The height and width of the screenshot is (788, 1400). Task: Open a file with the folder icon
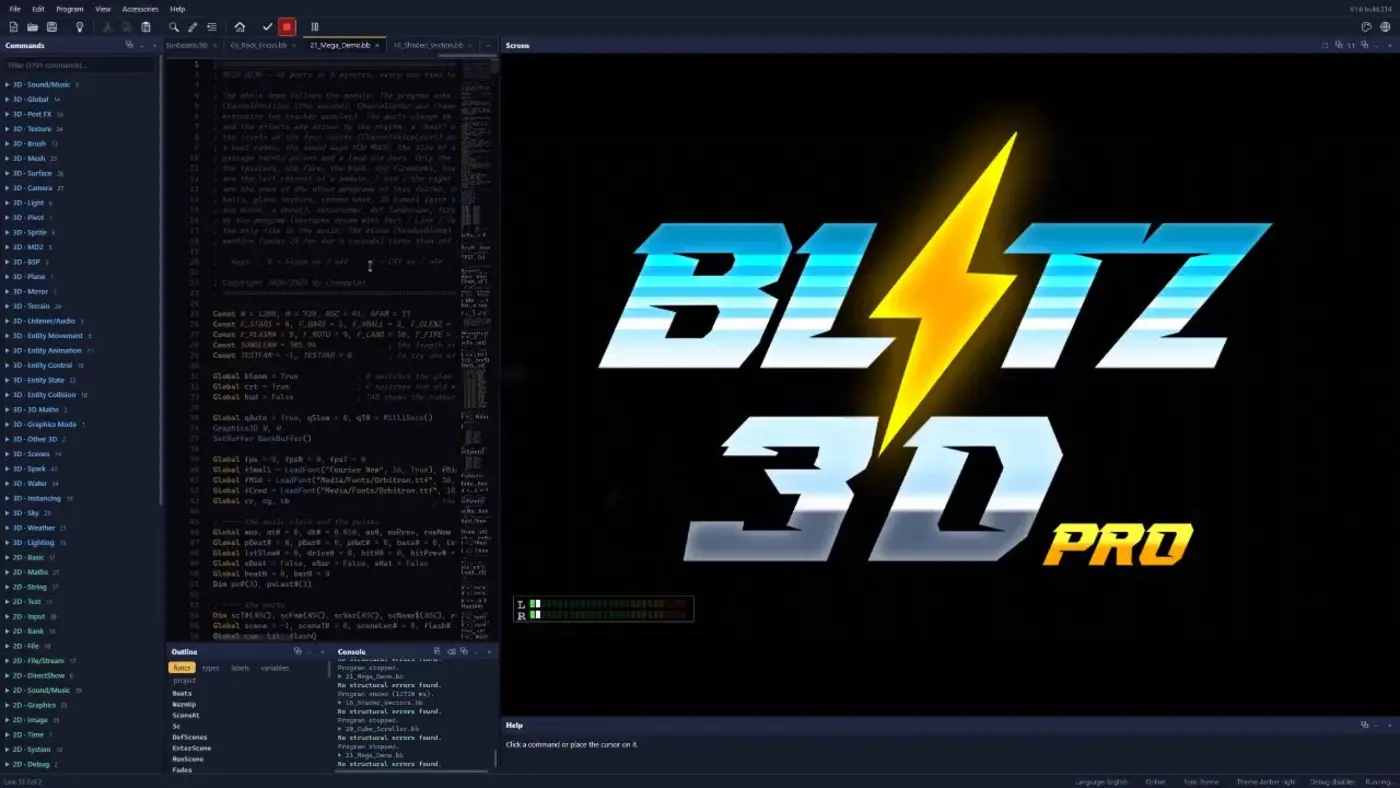32,27
